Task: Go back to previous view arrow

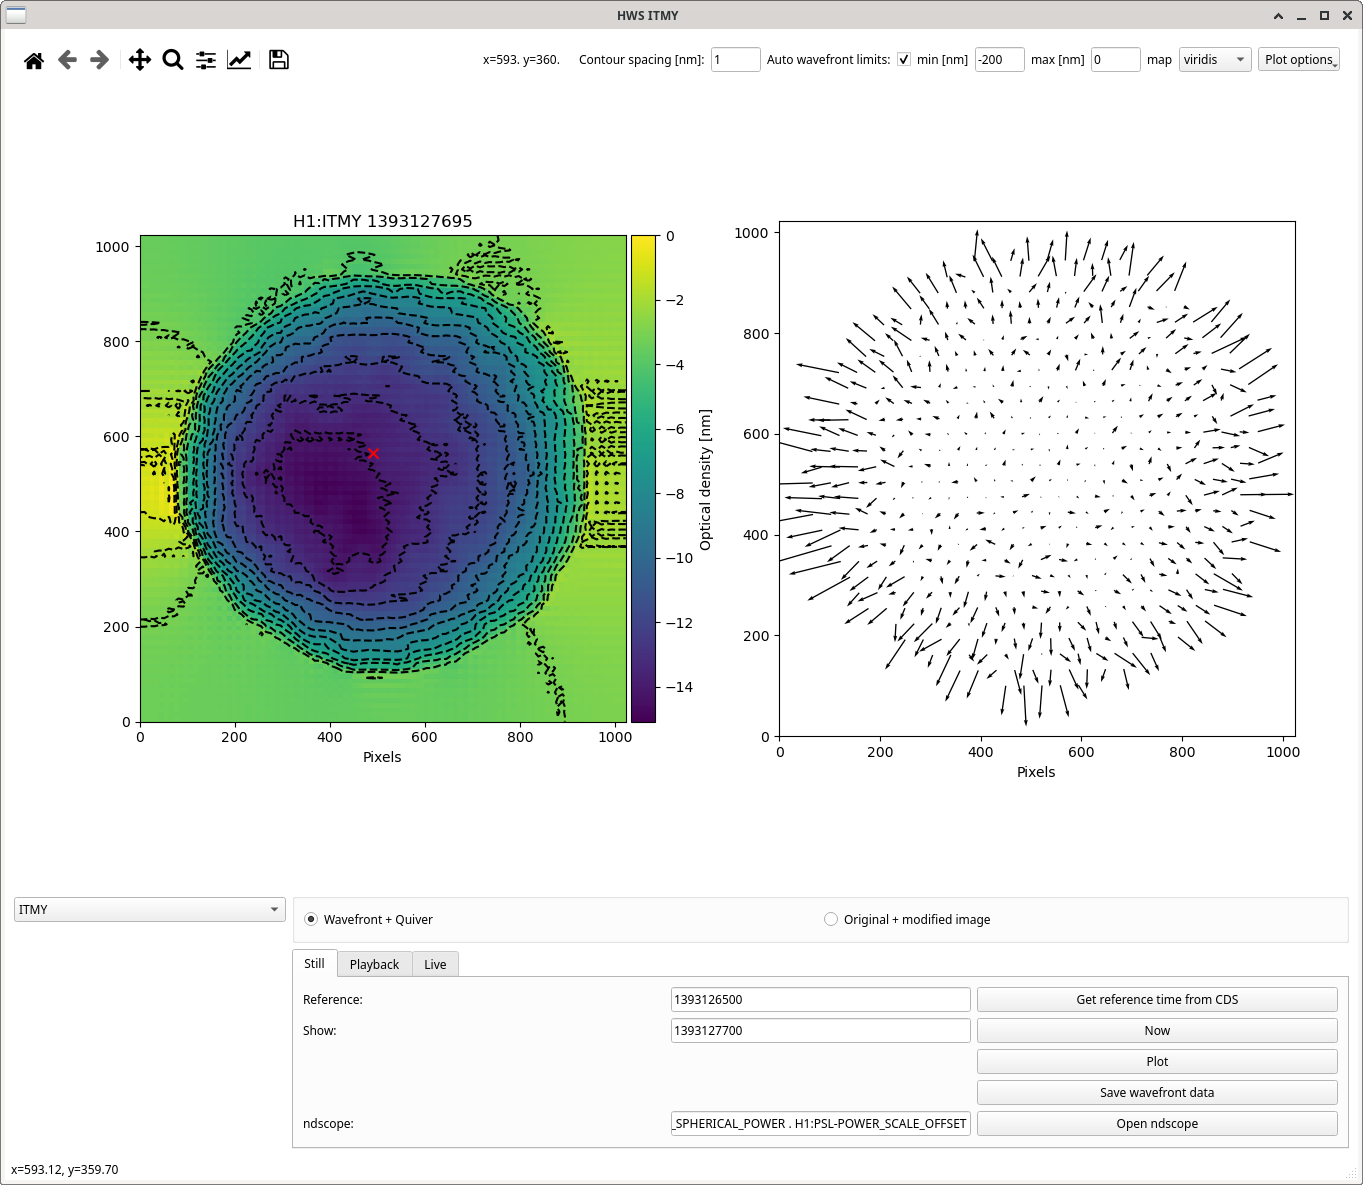Action: pyautogui.click(x=67, y=60)
